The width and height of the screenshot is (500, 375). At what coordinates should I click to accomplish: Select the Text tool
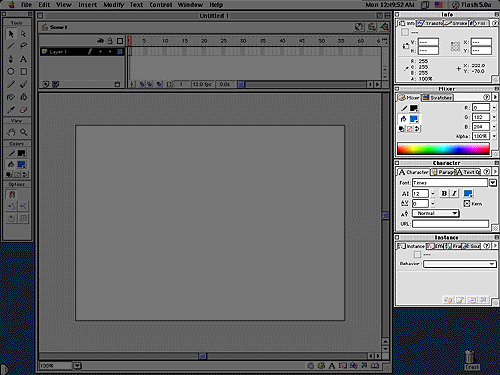(x=23, y=59)
